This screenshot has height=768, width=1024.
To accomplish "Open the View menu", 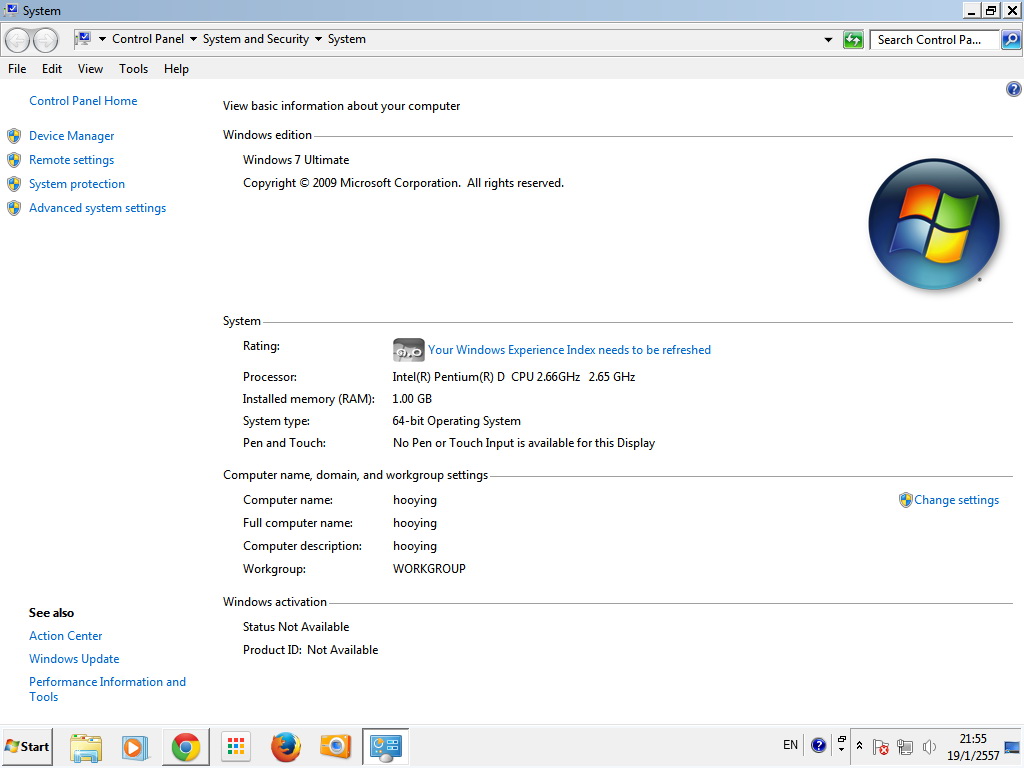I will pyautogui.click(x=90, y=69).
